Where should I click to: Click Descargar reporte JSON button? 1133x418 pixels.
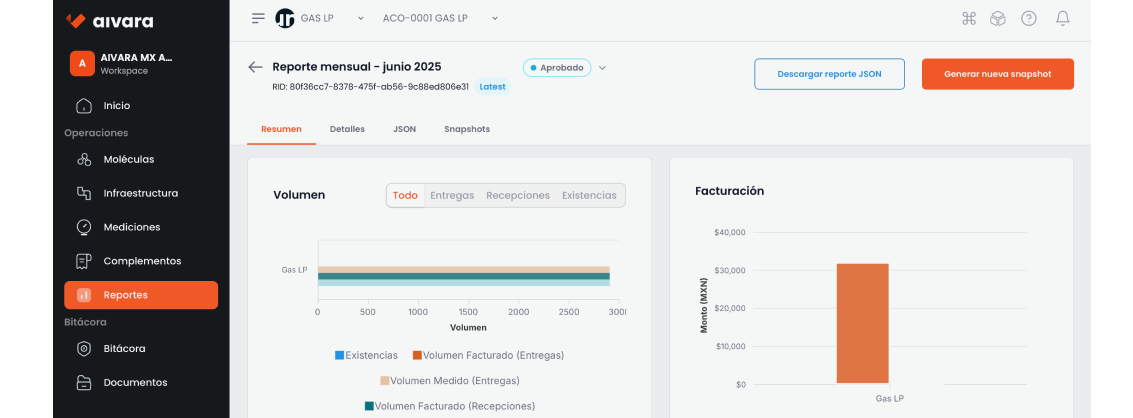click(x=829, y=74)
